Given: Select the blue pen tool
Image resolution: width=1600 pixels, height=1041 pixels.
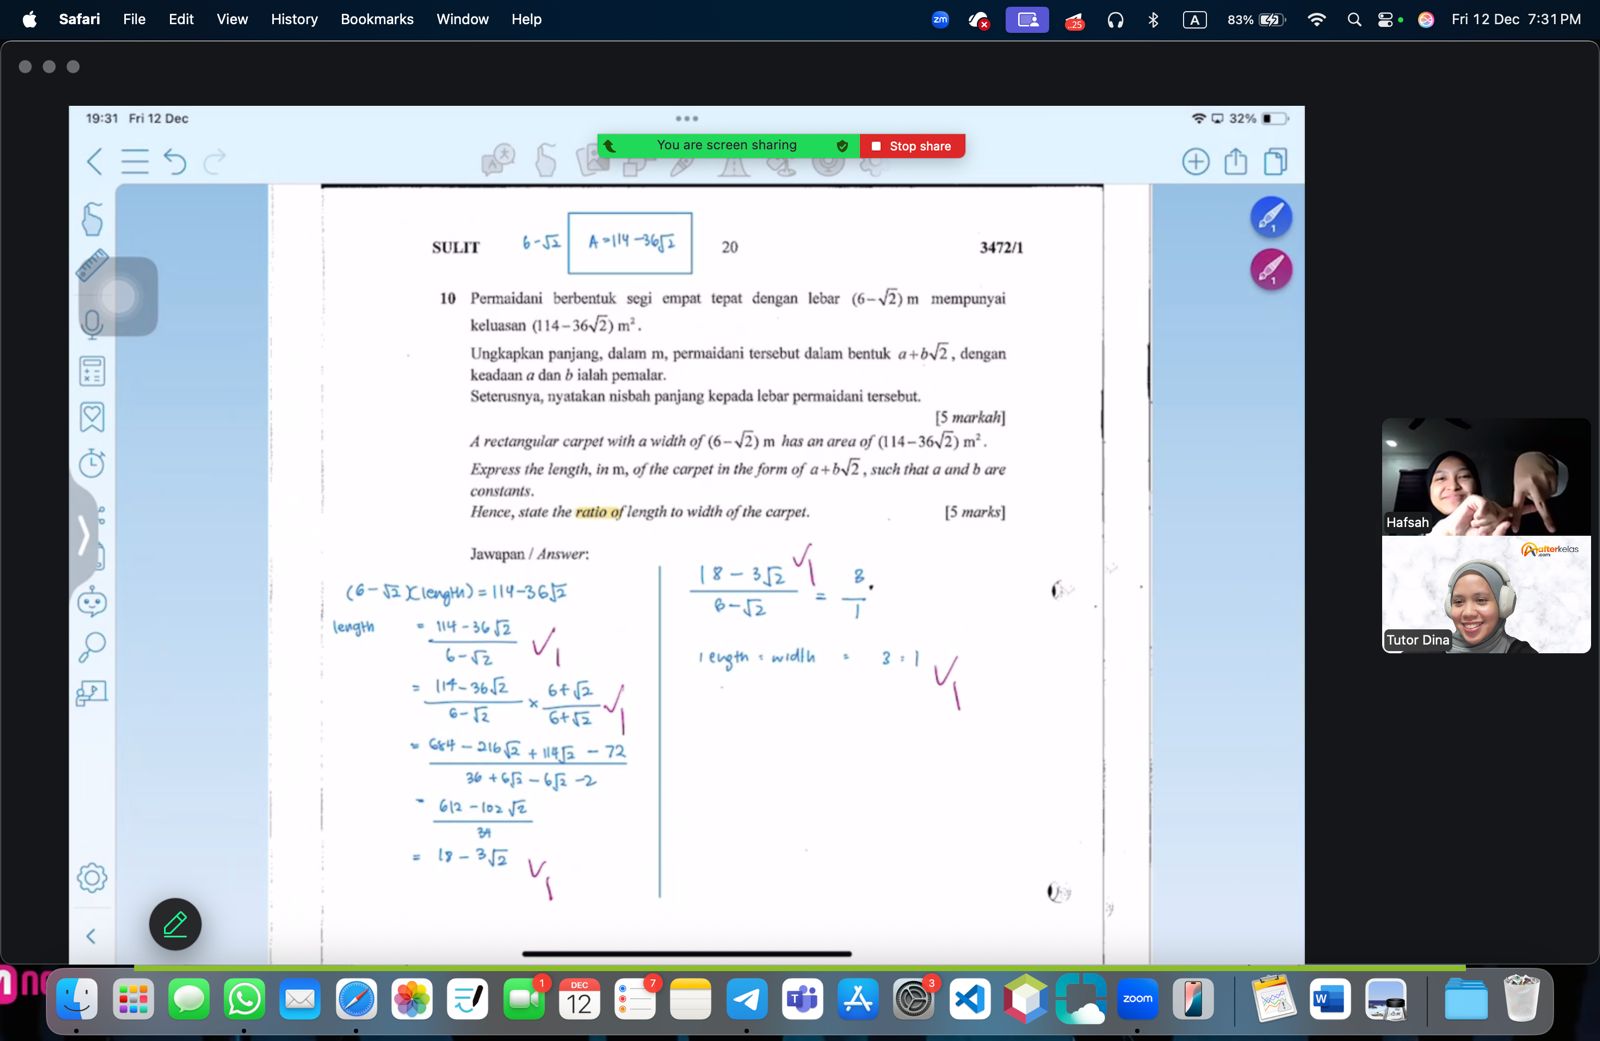Looking at the screenshot, I should click(x=1271, y=217).
